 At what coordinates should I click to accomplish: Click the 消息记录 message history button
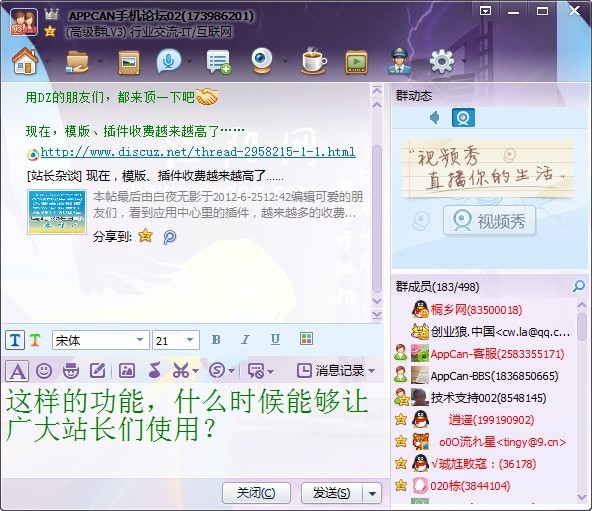coord(331,371)
